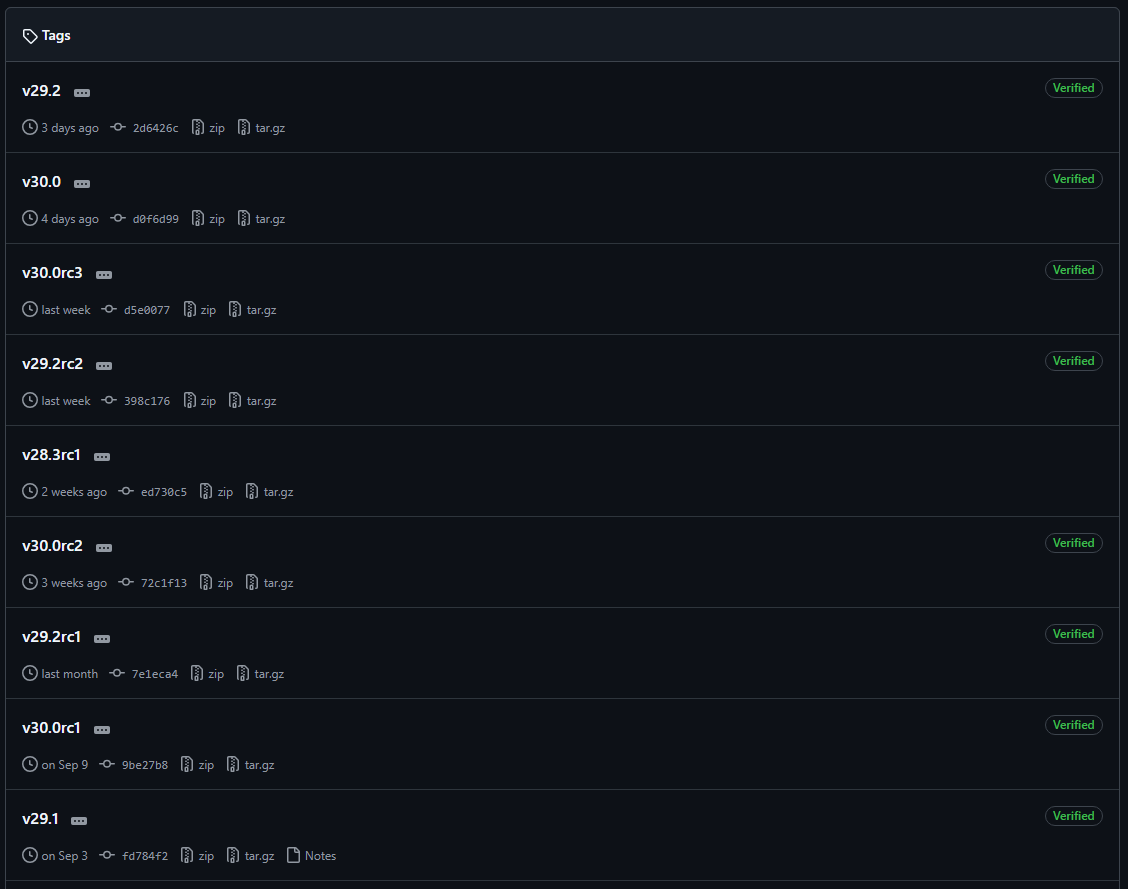Expand the ellipsis details for v29.2
Viewport: 1128px width, 889px height.
point(82,92)
